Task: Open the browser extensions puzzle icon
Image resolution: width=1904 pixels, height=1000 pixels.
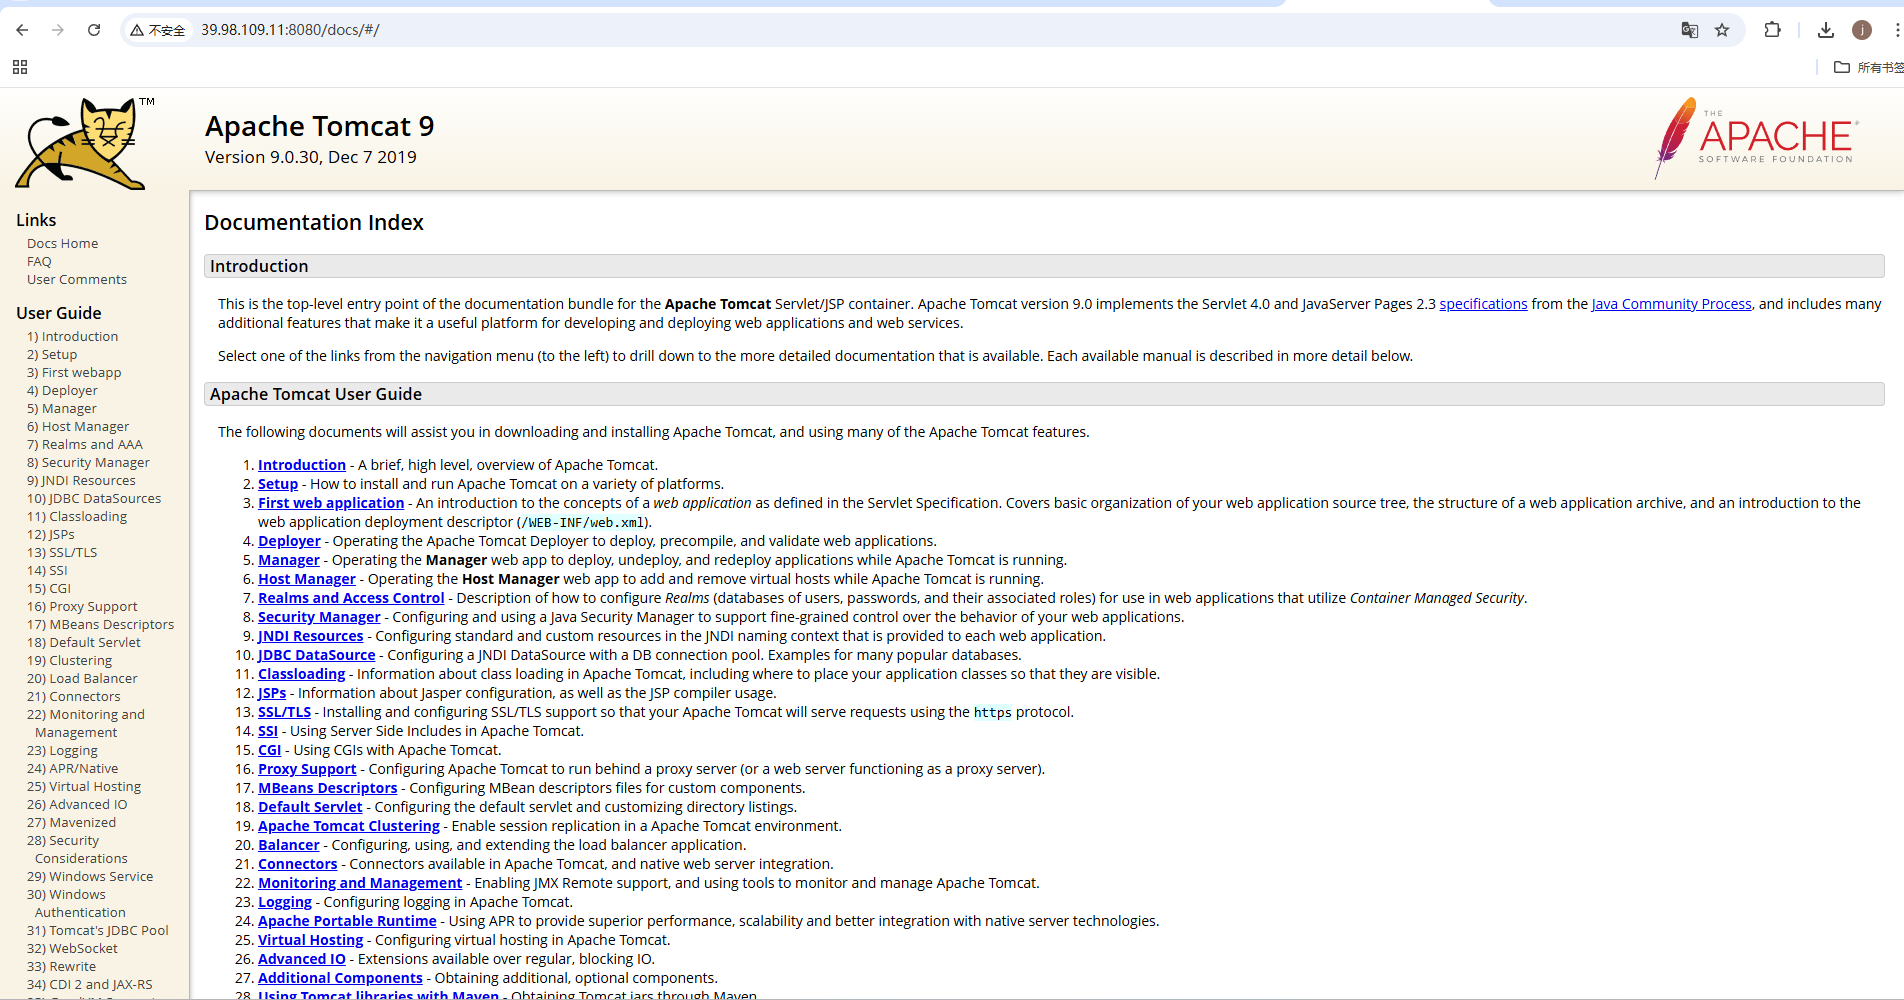Action: pyautogui.click(x=1772, y=30)
